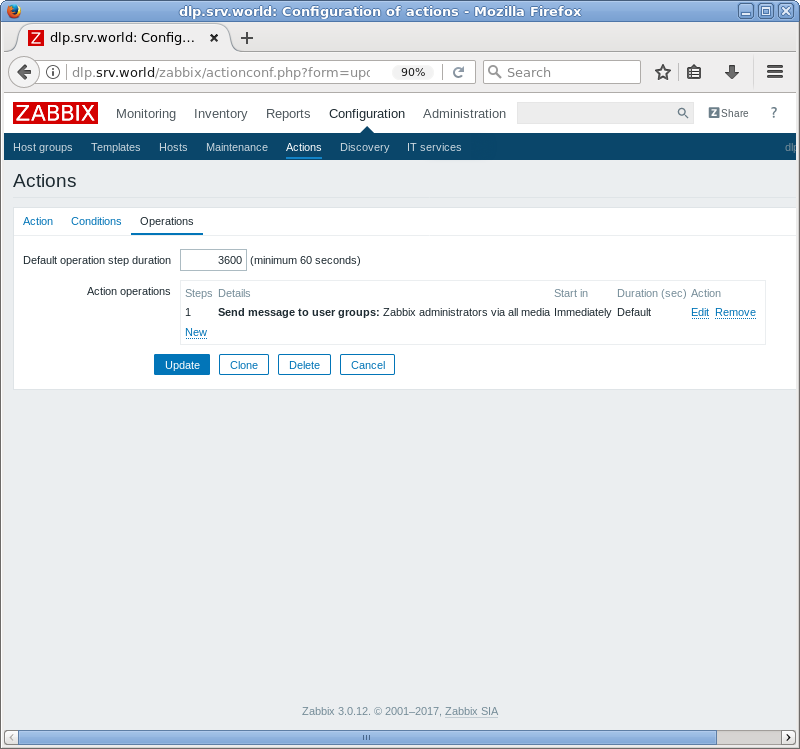The image size is (800, 749).
Task: Click the Delete button
Action: pyautogui.click(x=304, y=365)
